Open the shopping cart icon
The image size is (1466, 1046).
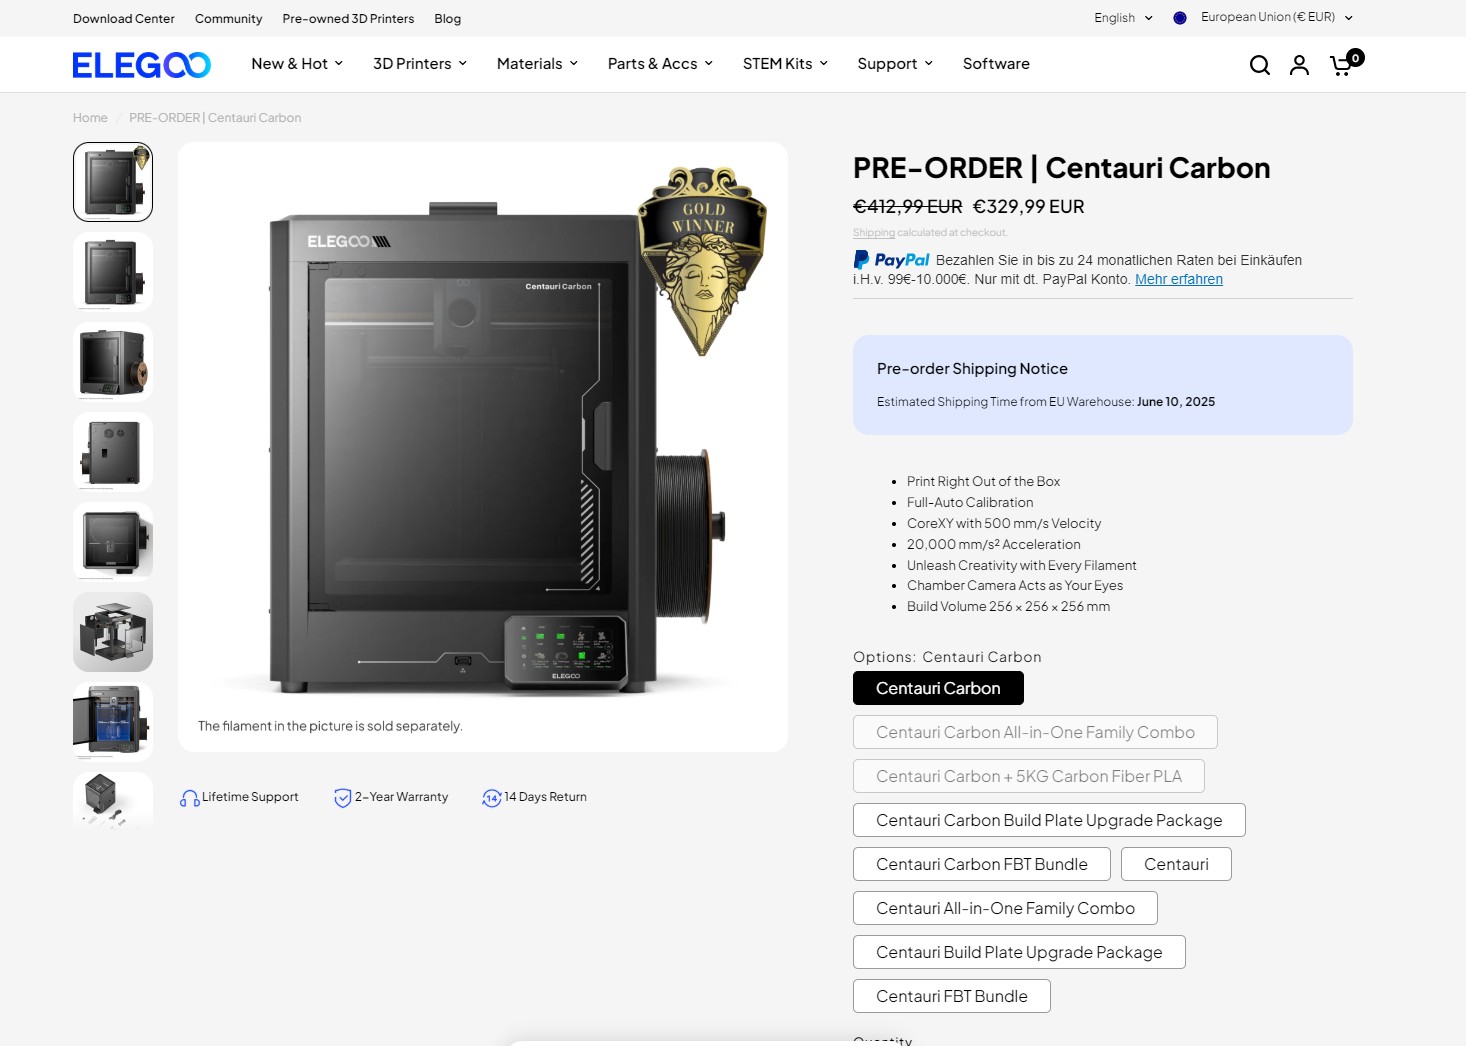[x=1342, y=65]
